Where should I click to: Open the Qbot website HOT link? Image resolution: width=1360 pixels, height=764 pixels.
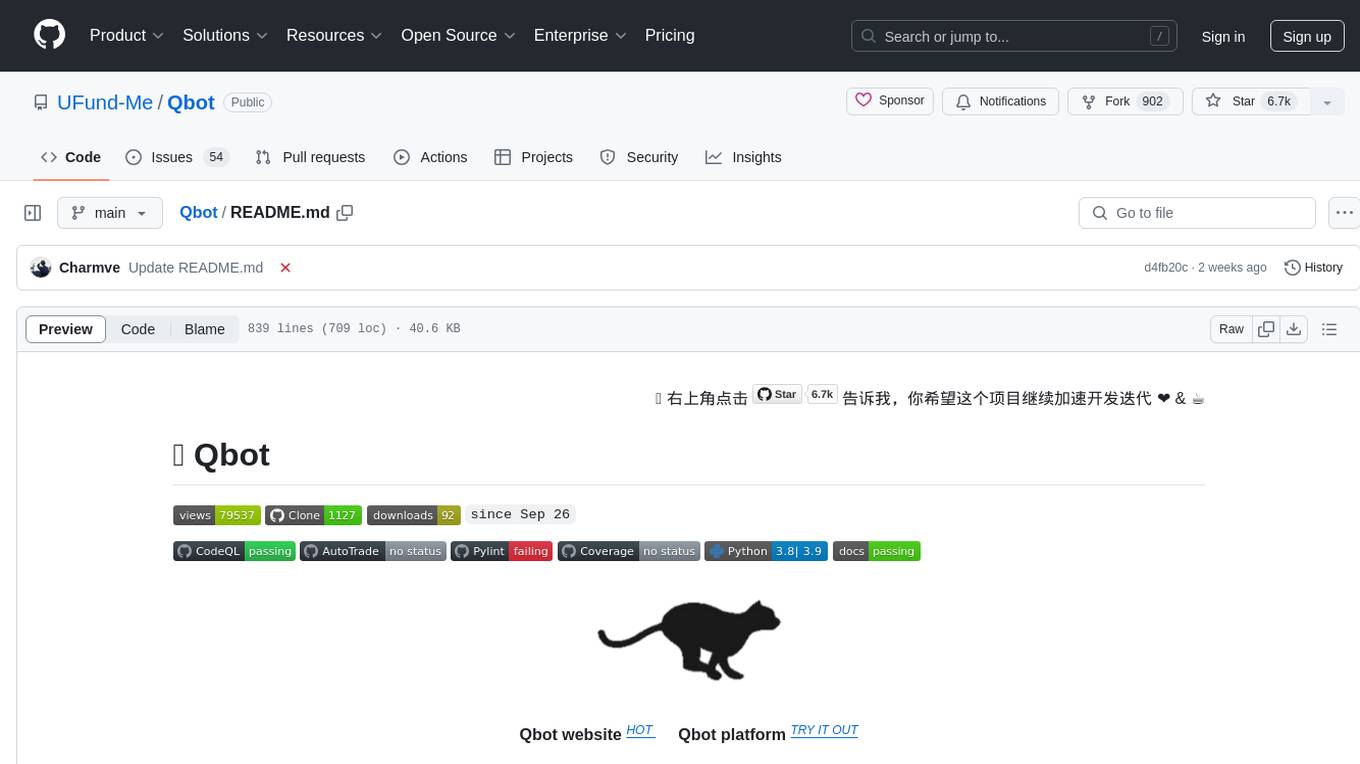click(x=640, y=730)
